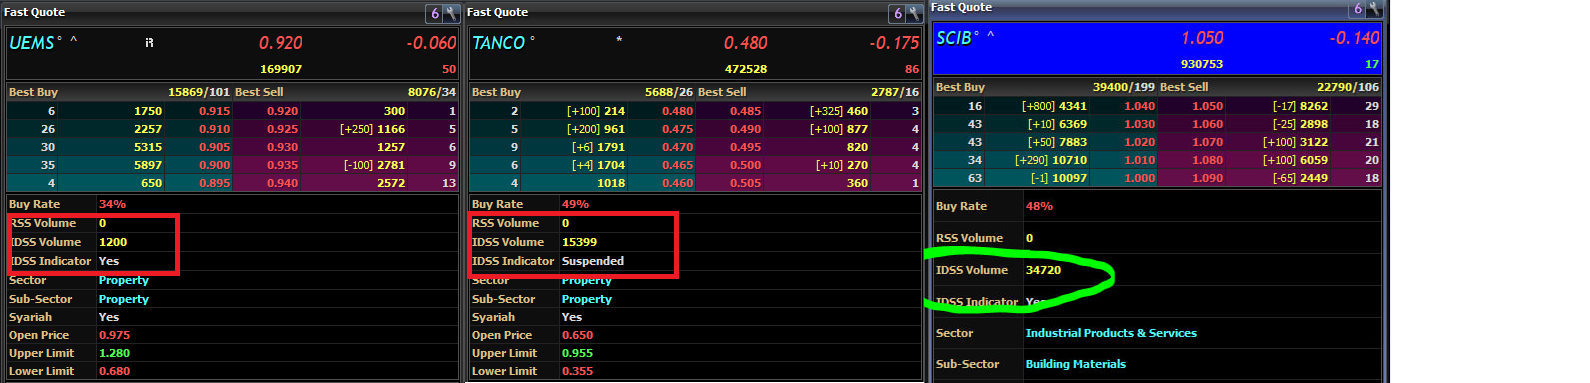Select the TANCO stock symbol
Viewport: 1590px width, 383px height.
[x=498, y=43]
